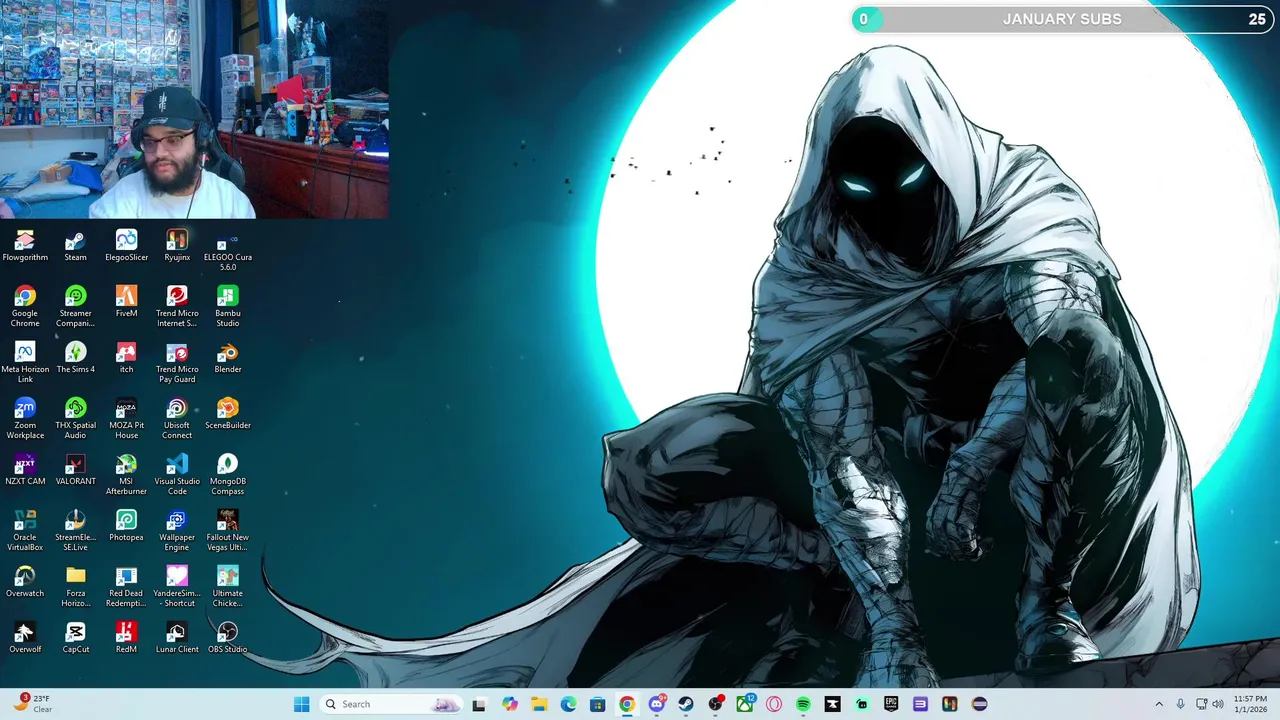Open the YandereSim Shortcut icon
This screenshot has height=720, width=1280.
177,587
